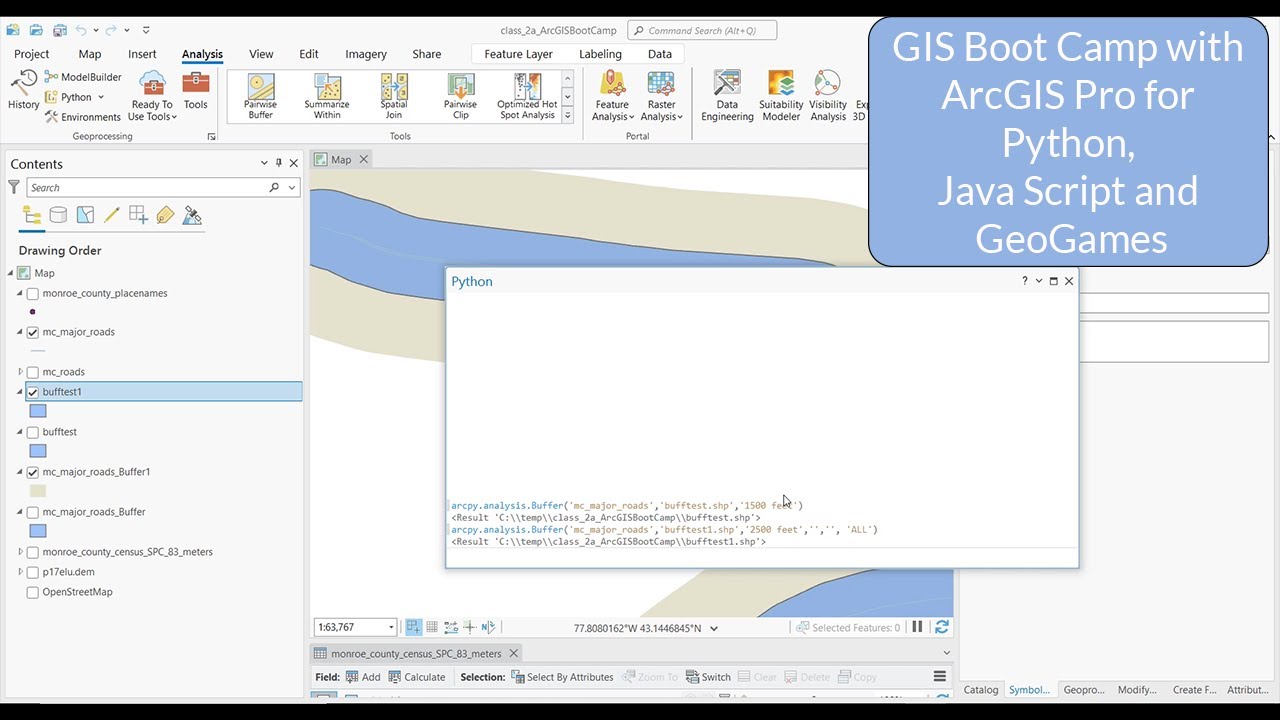Screen dimensions: 1280x720
Task: Enable monroe_county_census_SPC_83_meters layer
Action: coord(33,552)
